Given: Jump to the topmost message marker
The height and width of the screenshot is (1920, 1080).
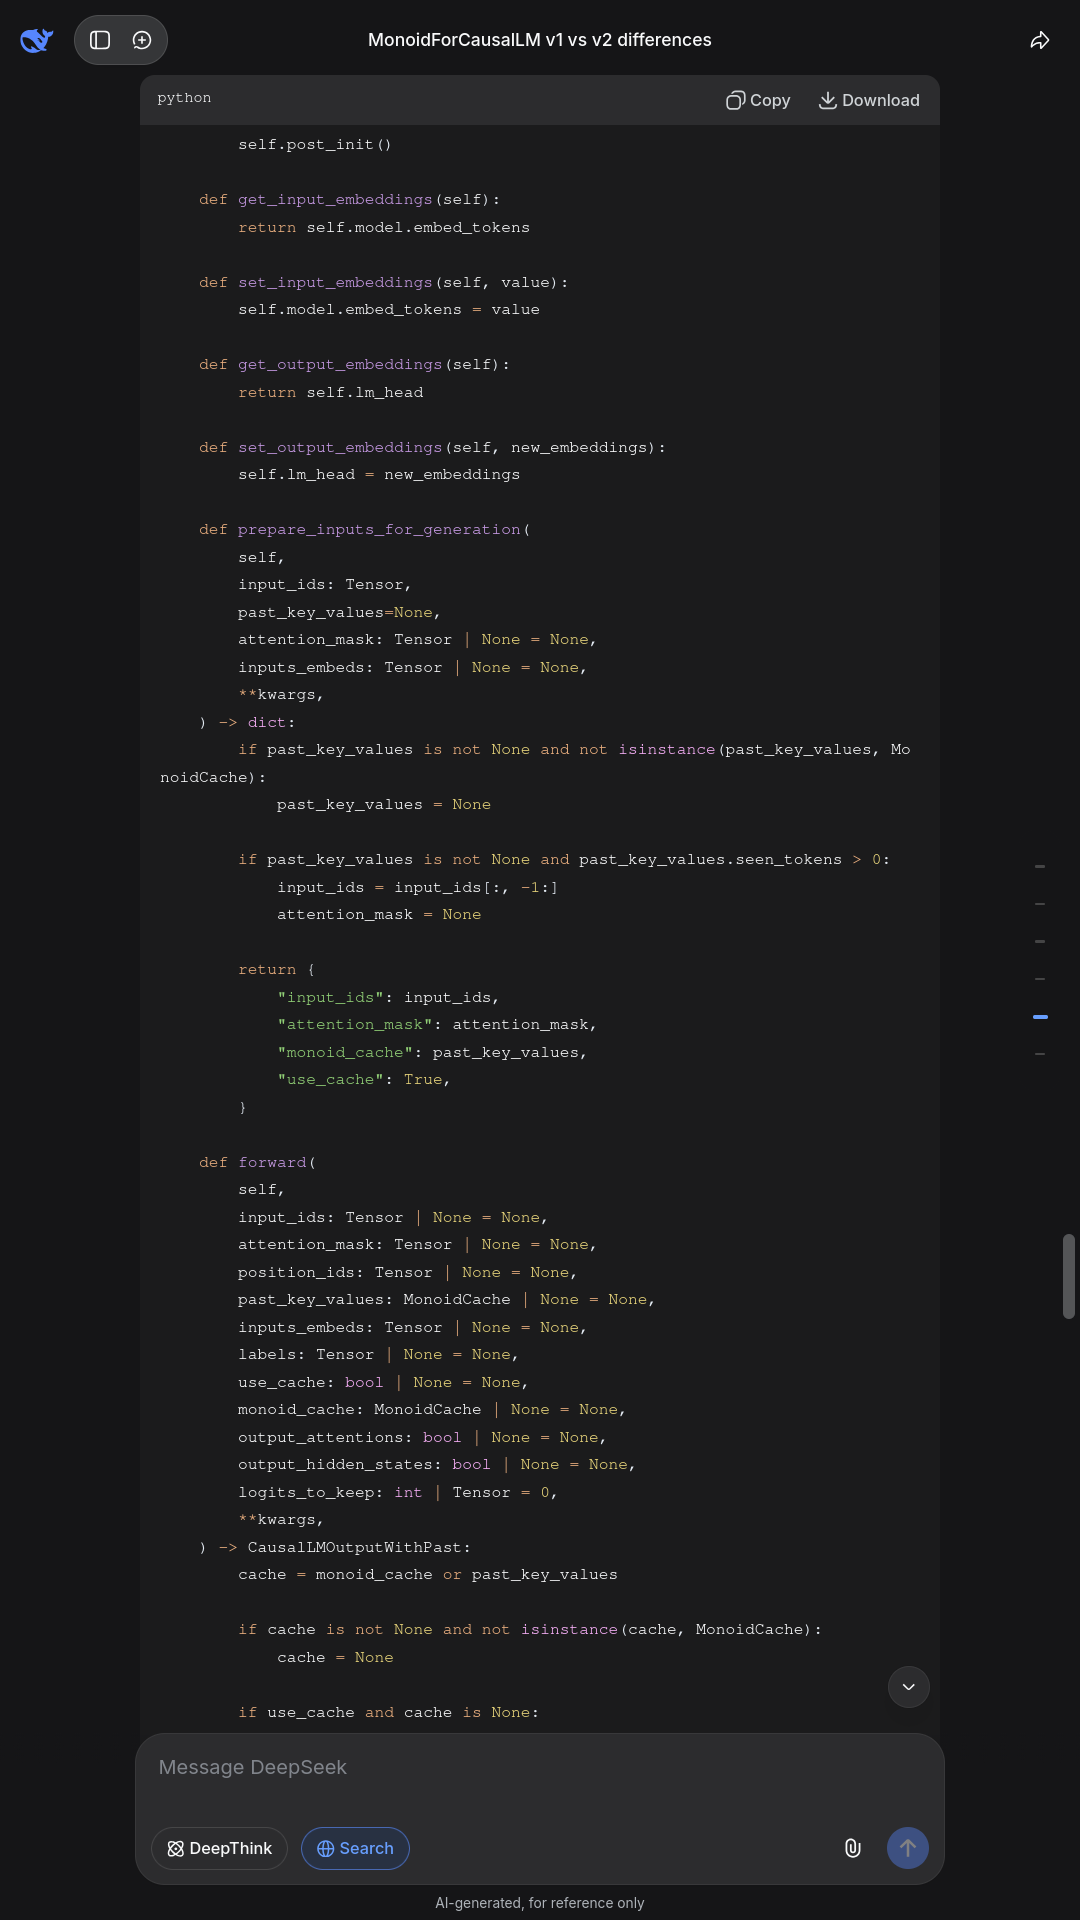Looking at the screenshot, I should [x=1040, y=866].
